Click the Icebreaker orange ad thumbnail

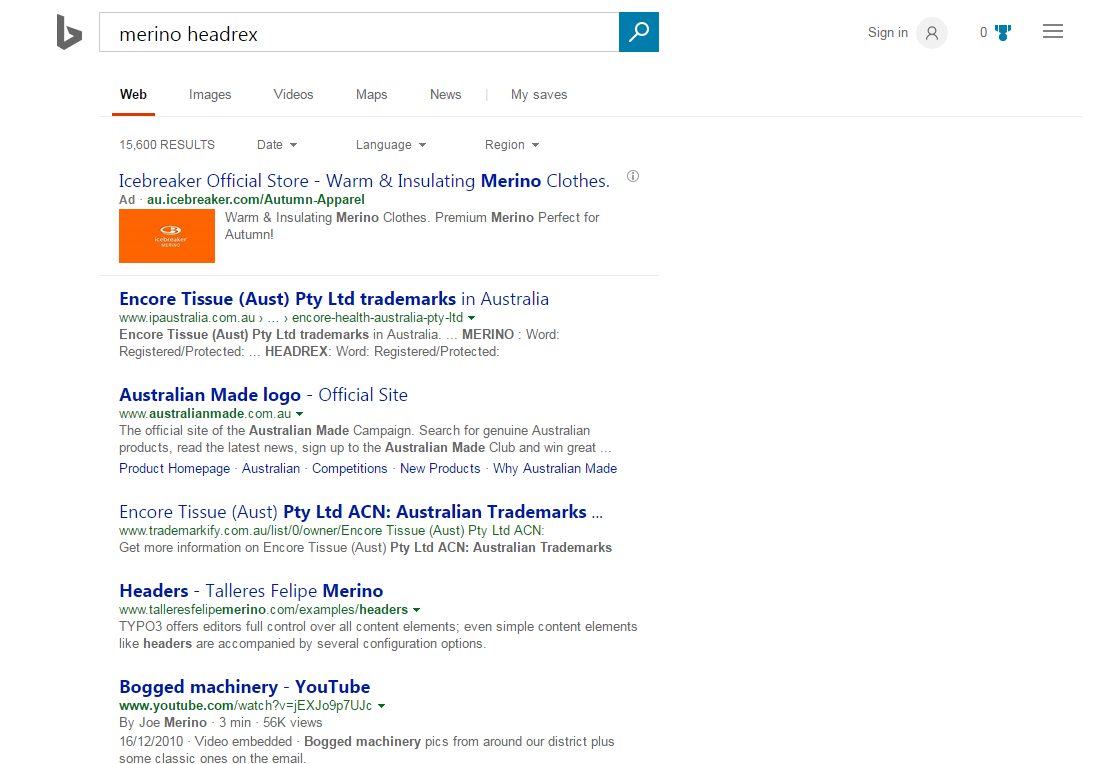point(167,236)
